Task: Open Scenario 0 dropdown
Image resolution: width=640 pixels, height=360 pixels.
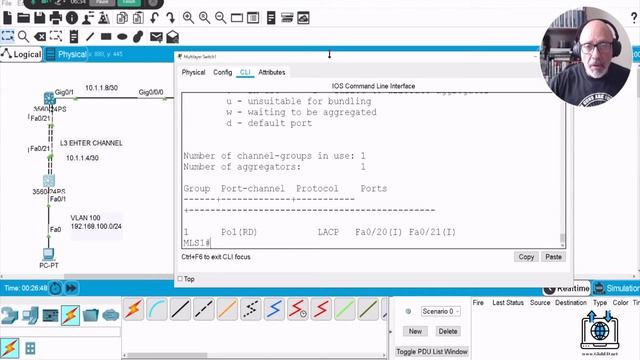Action: pos(441,311)
